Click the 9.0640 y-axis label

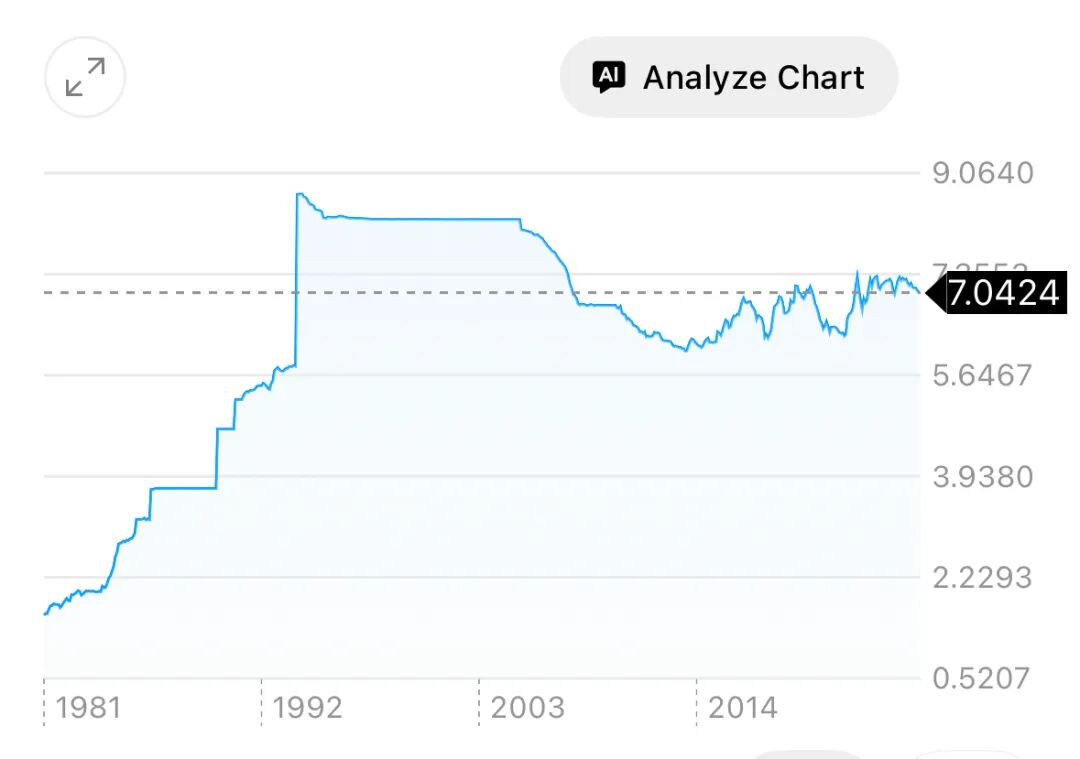[x=983, y=173]
